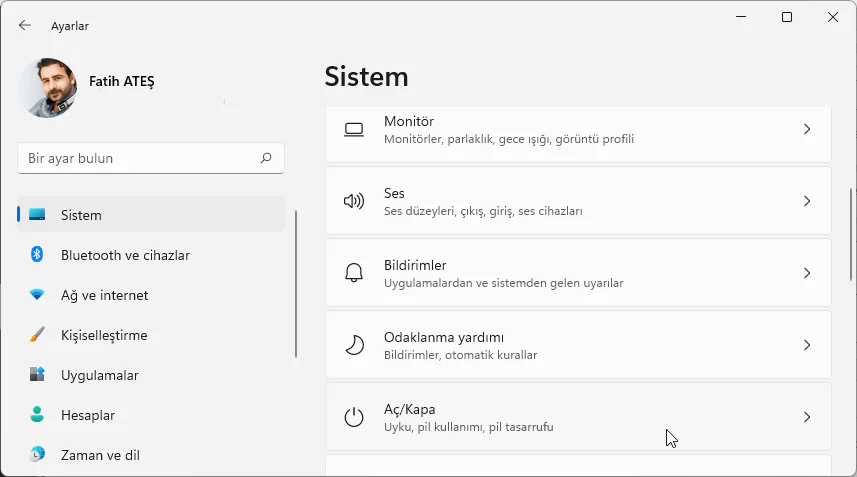
Task: Select Uygulamalar in the sidebar
Action: (x=99, y=375)
